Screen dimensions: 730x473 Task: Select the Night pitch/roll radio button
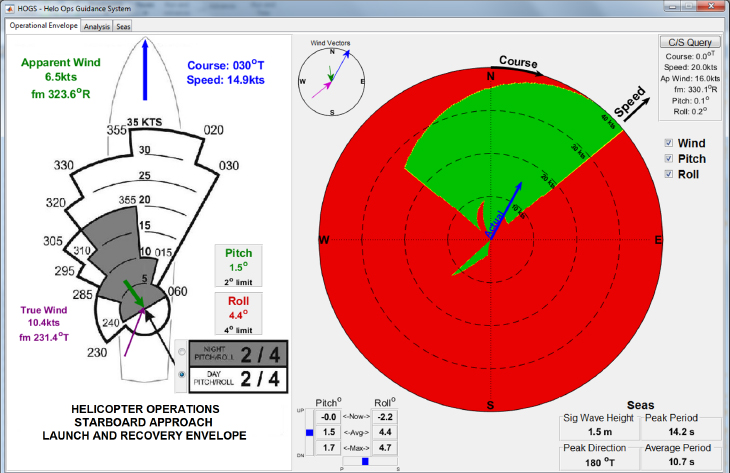(x=182, y=352)
